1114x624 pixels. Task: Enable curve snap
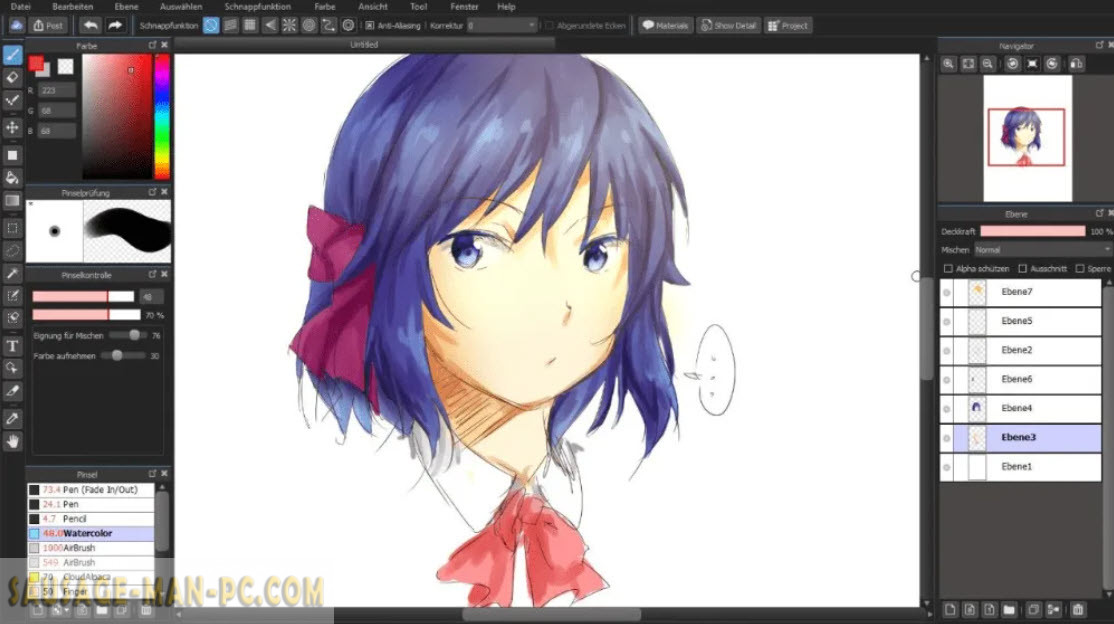(328, 26)
